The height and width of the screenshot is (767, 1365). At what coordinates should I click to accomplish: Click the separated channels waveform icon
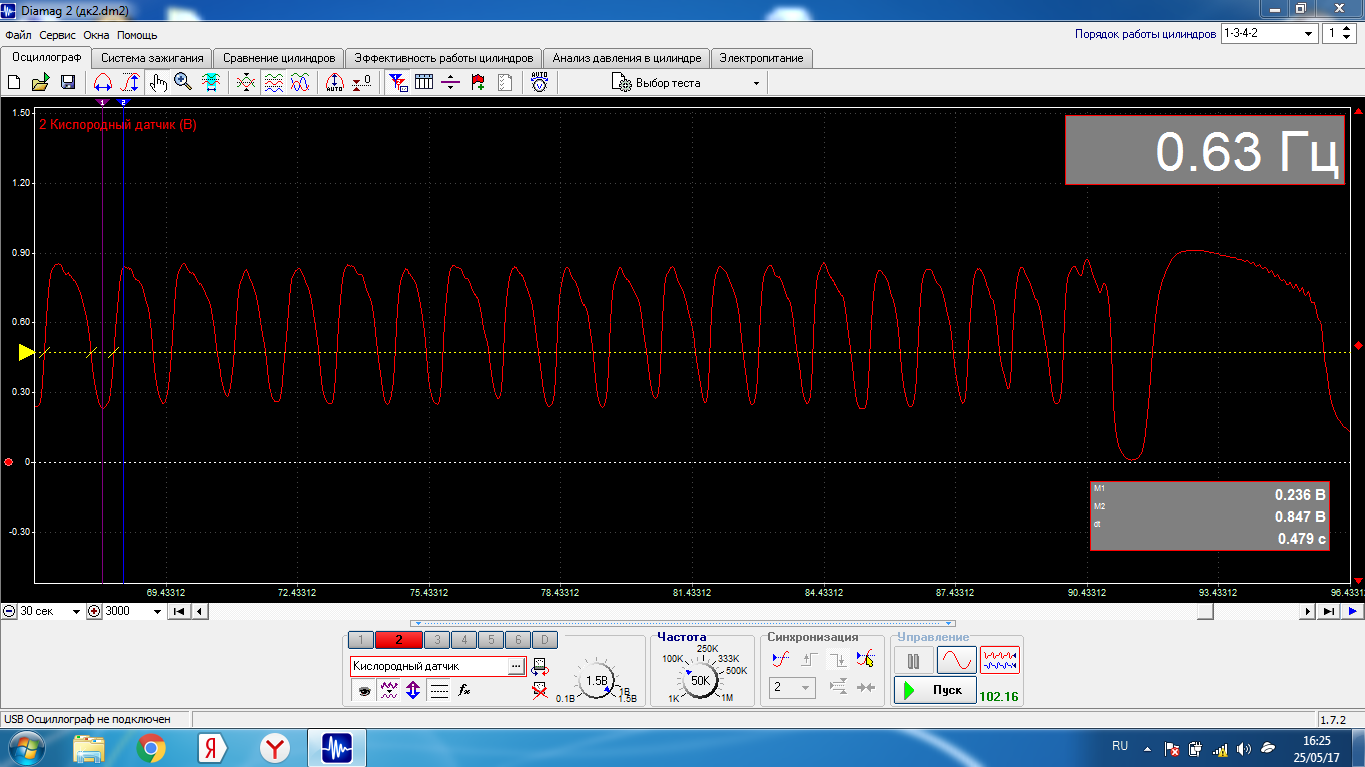273,83
